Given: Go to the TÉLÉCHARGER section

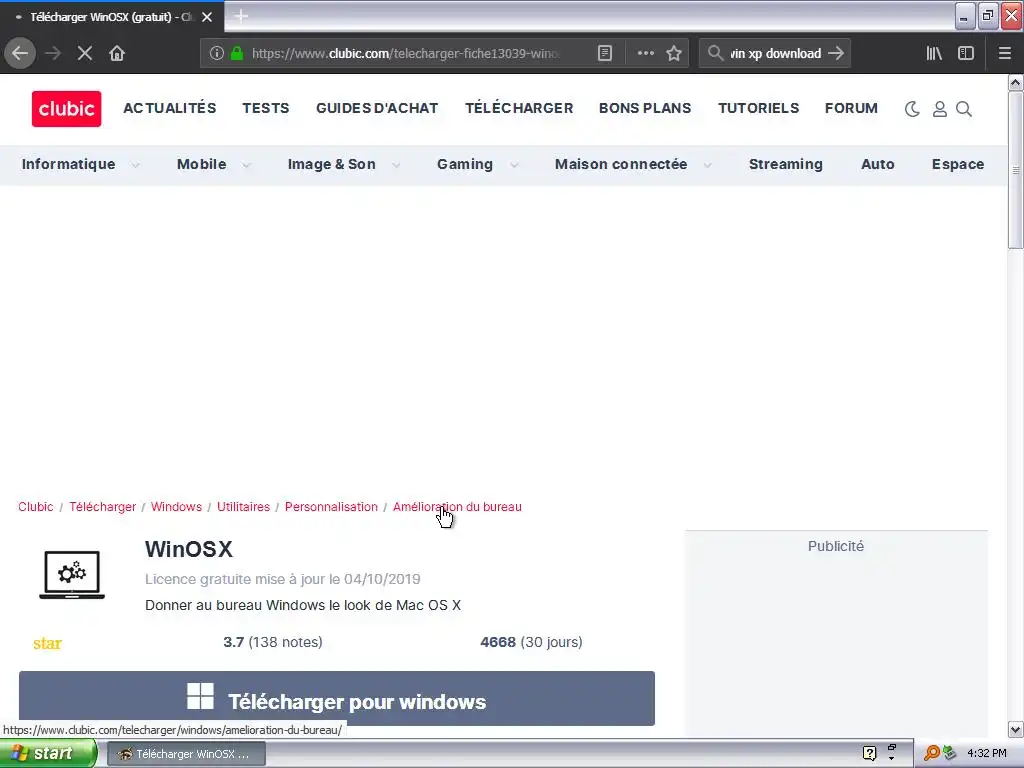Looking at the screenshot, I should pos(519,108).
